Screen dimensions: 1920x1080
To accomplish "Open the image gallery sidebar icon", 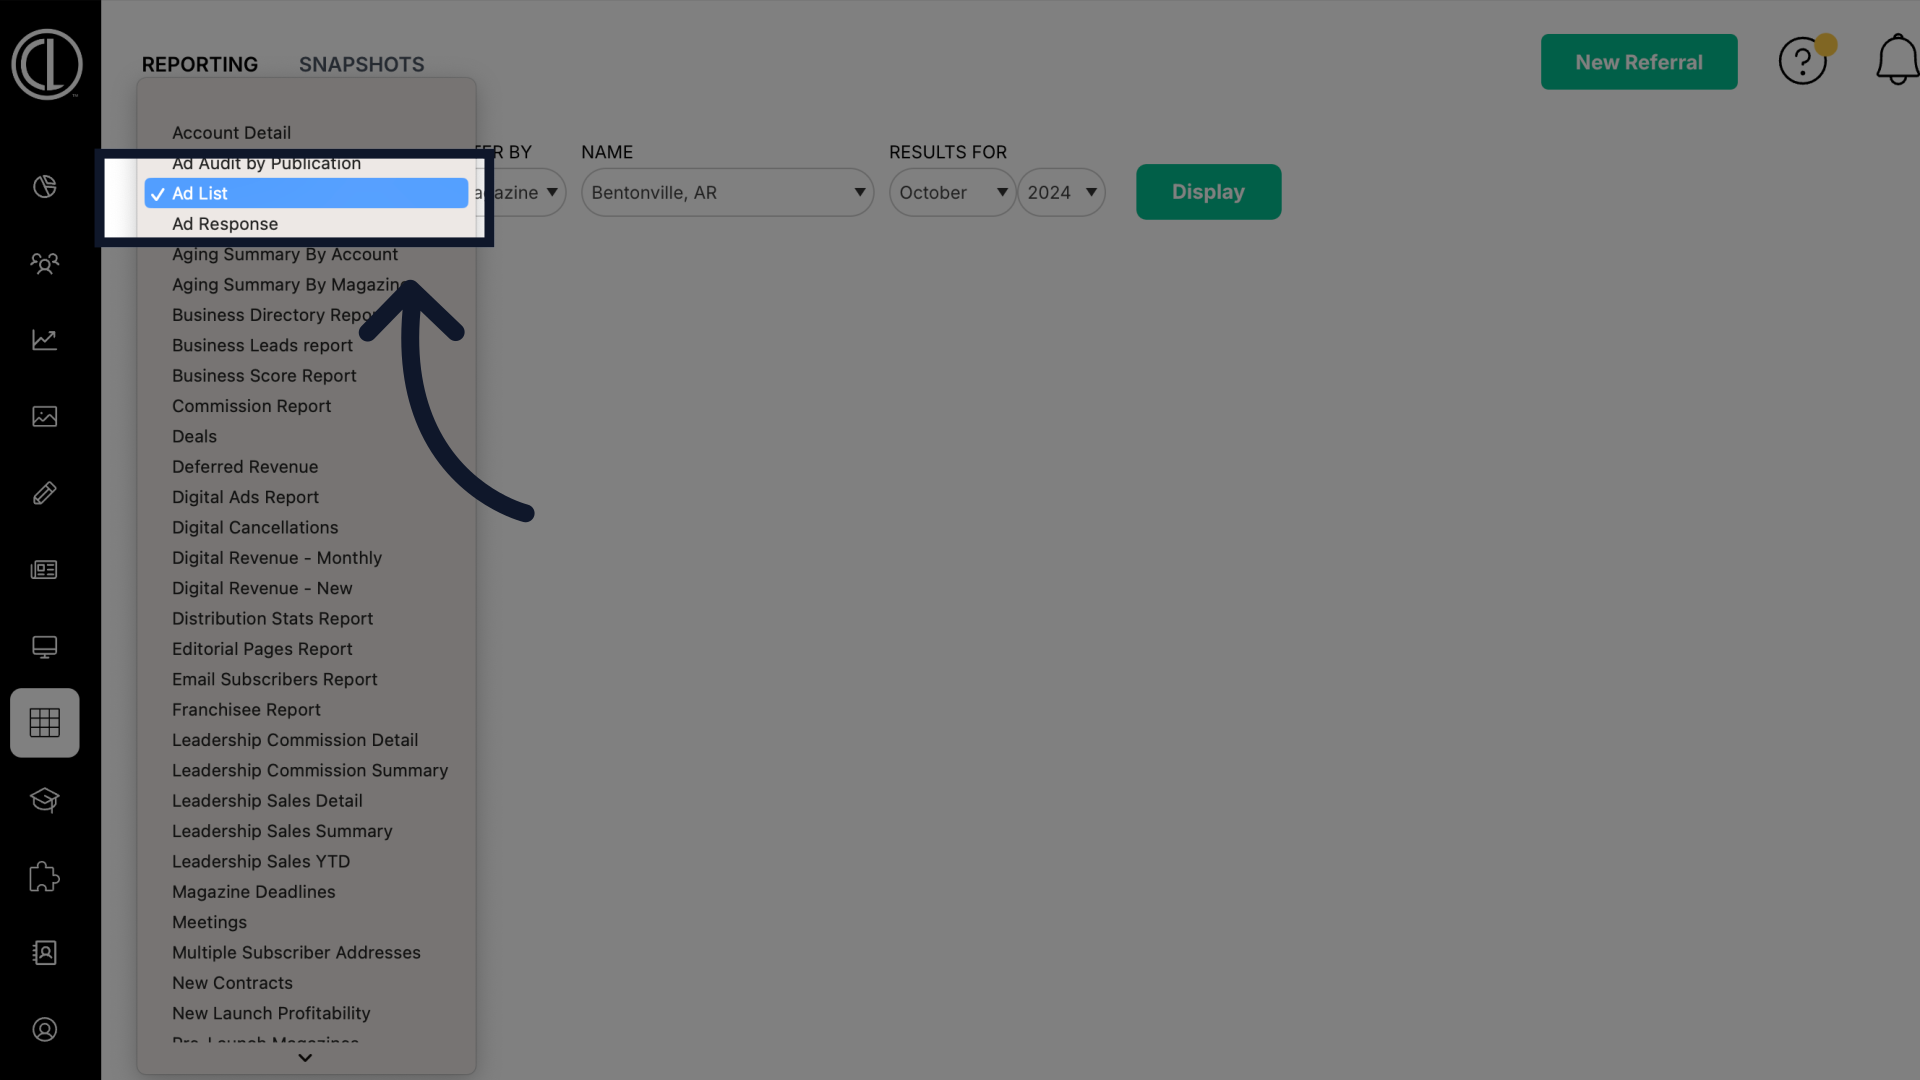I will (x=45, y=417).
